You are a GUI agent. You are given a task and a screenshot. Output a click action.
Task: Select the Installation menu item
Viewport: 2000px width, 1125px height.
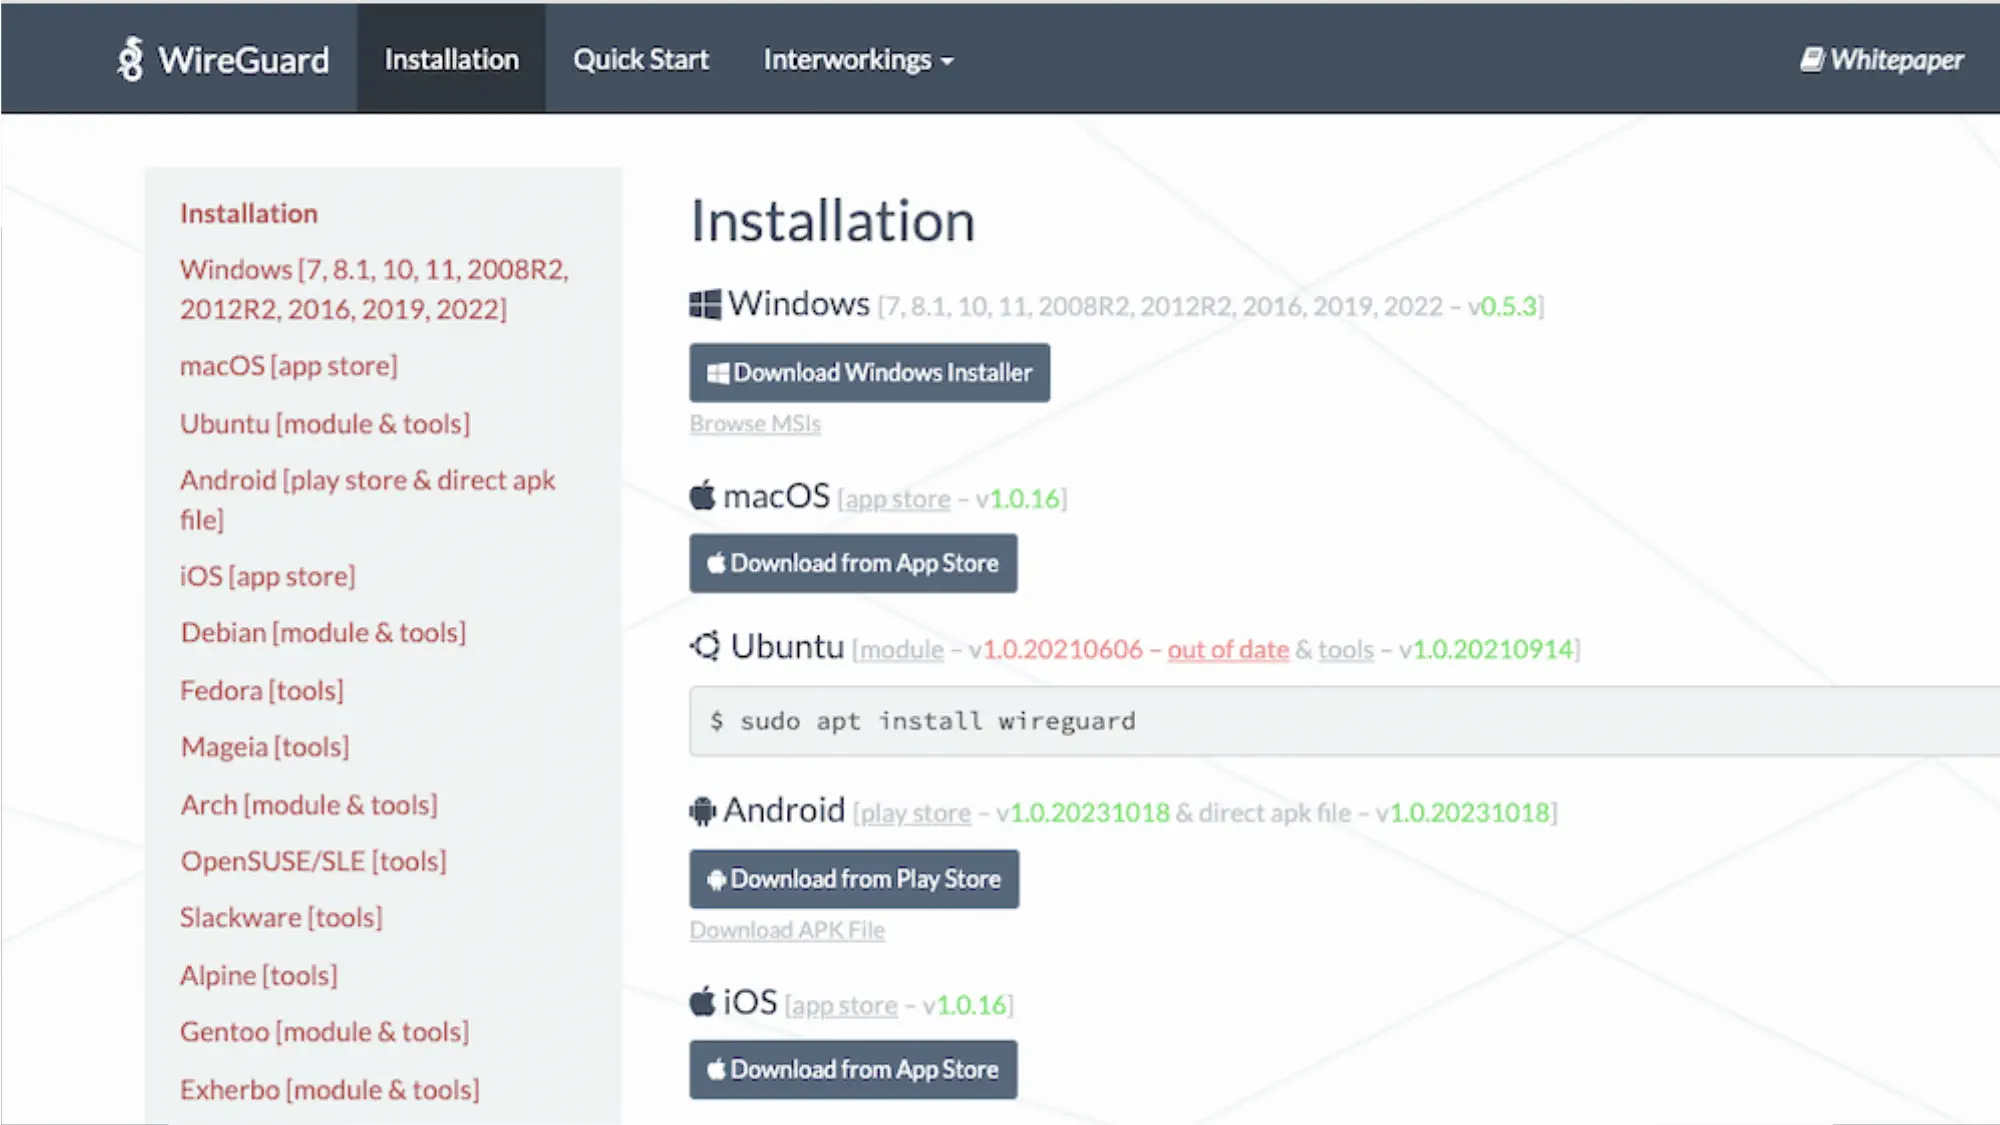[x=451, y=60]
